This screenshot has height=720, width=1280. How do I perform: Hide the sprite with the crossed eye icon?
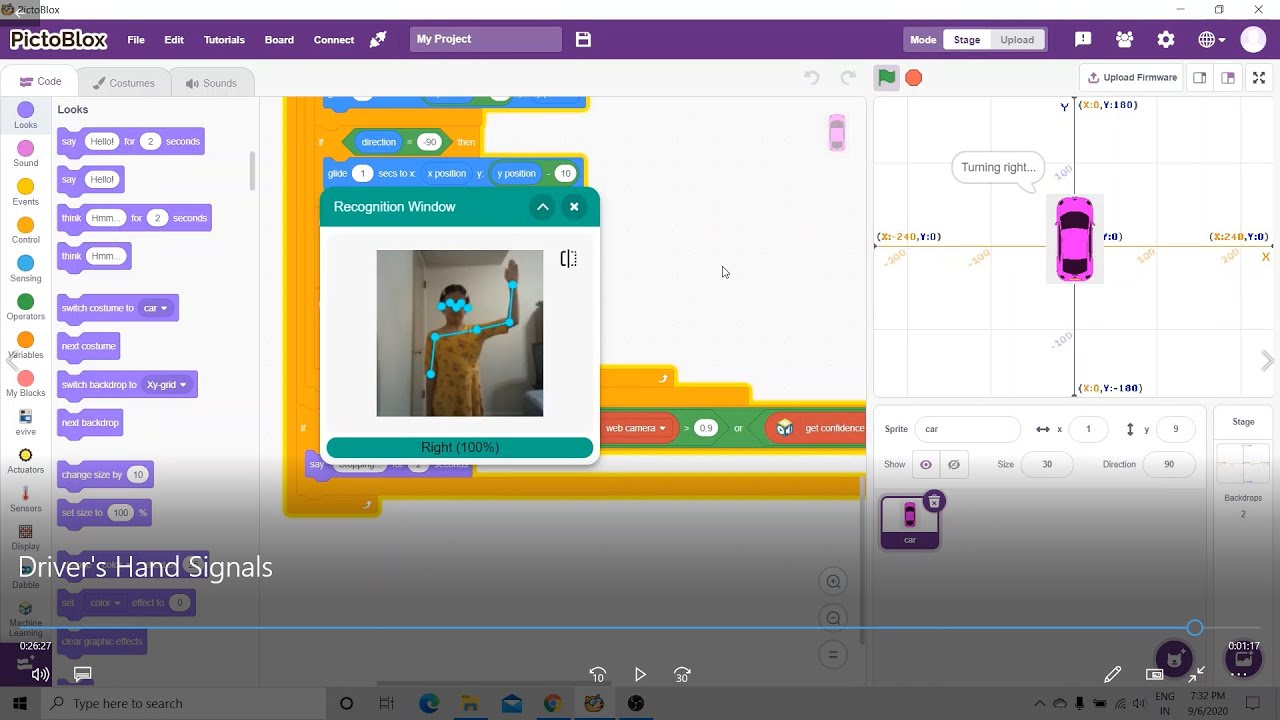click(x=954, y=465)
